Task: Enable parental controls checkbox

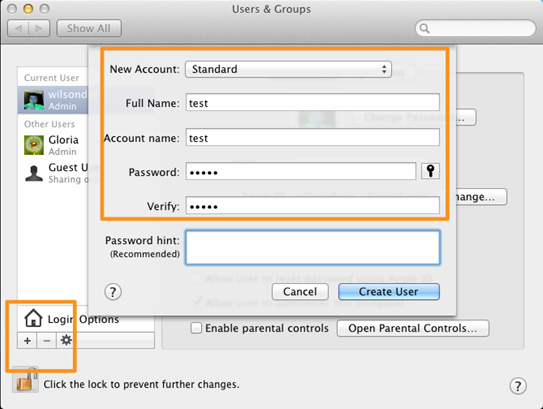Action: point(196,328)
